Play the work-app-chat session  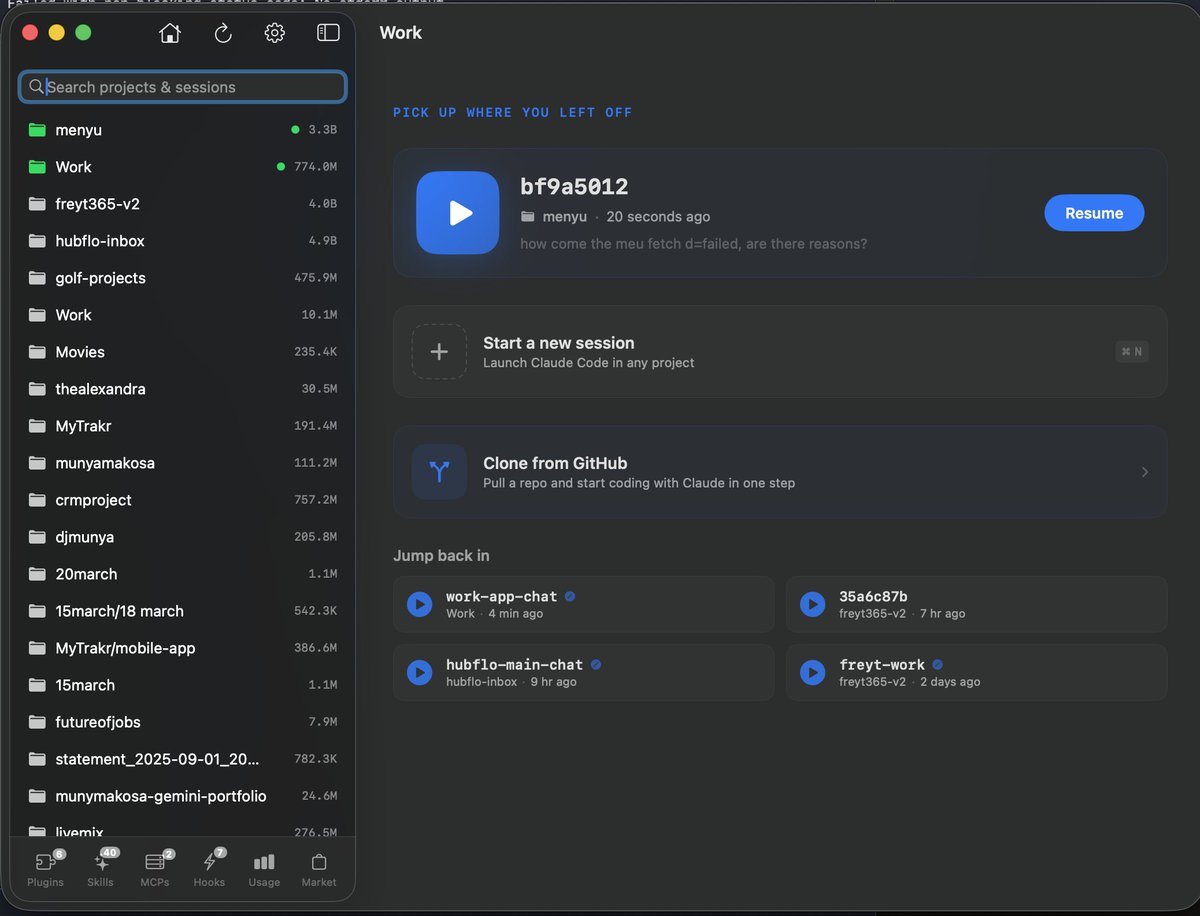[x=419, y=604]
